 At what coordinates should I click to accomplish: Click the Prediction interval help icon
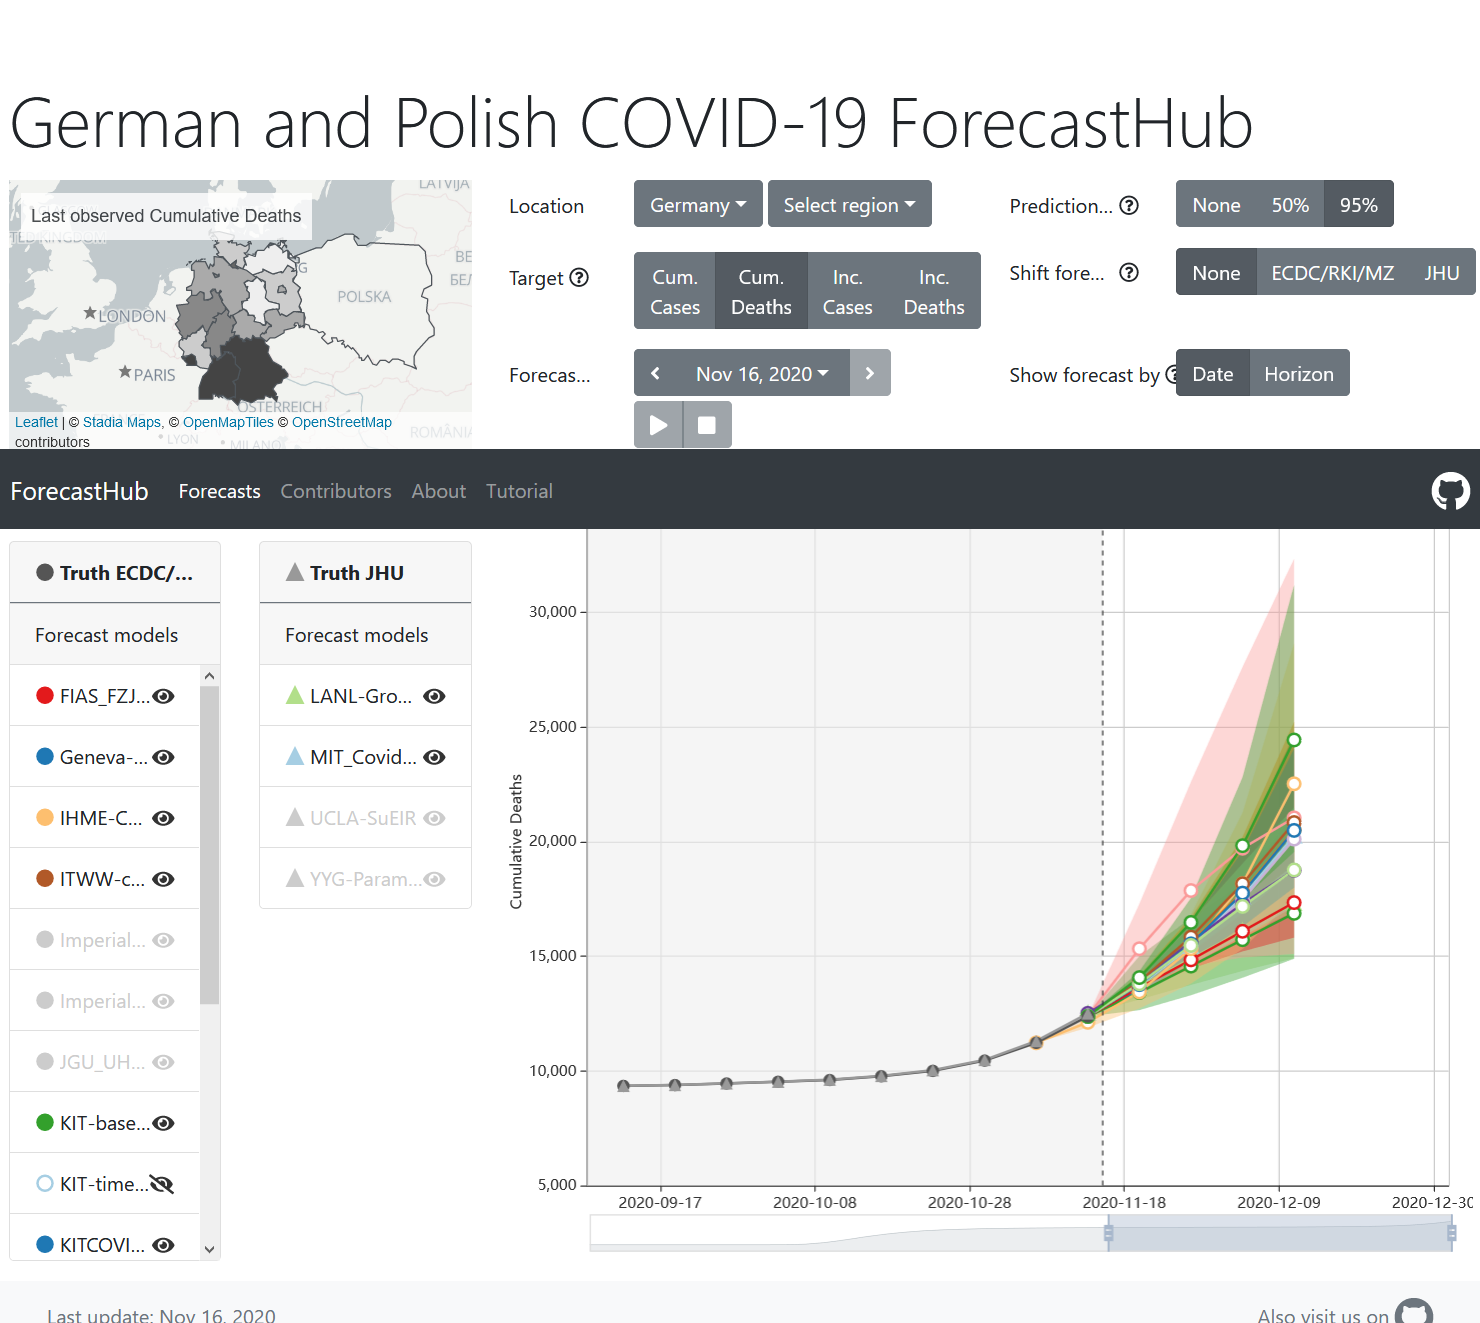[1129, 205]
